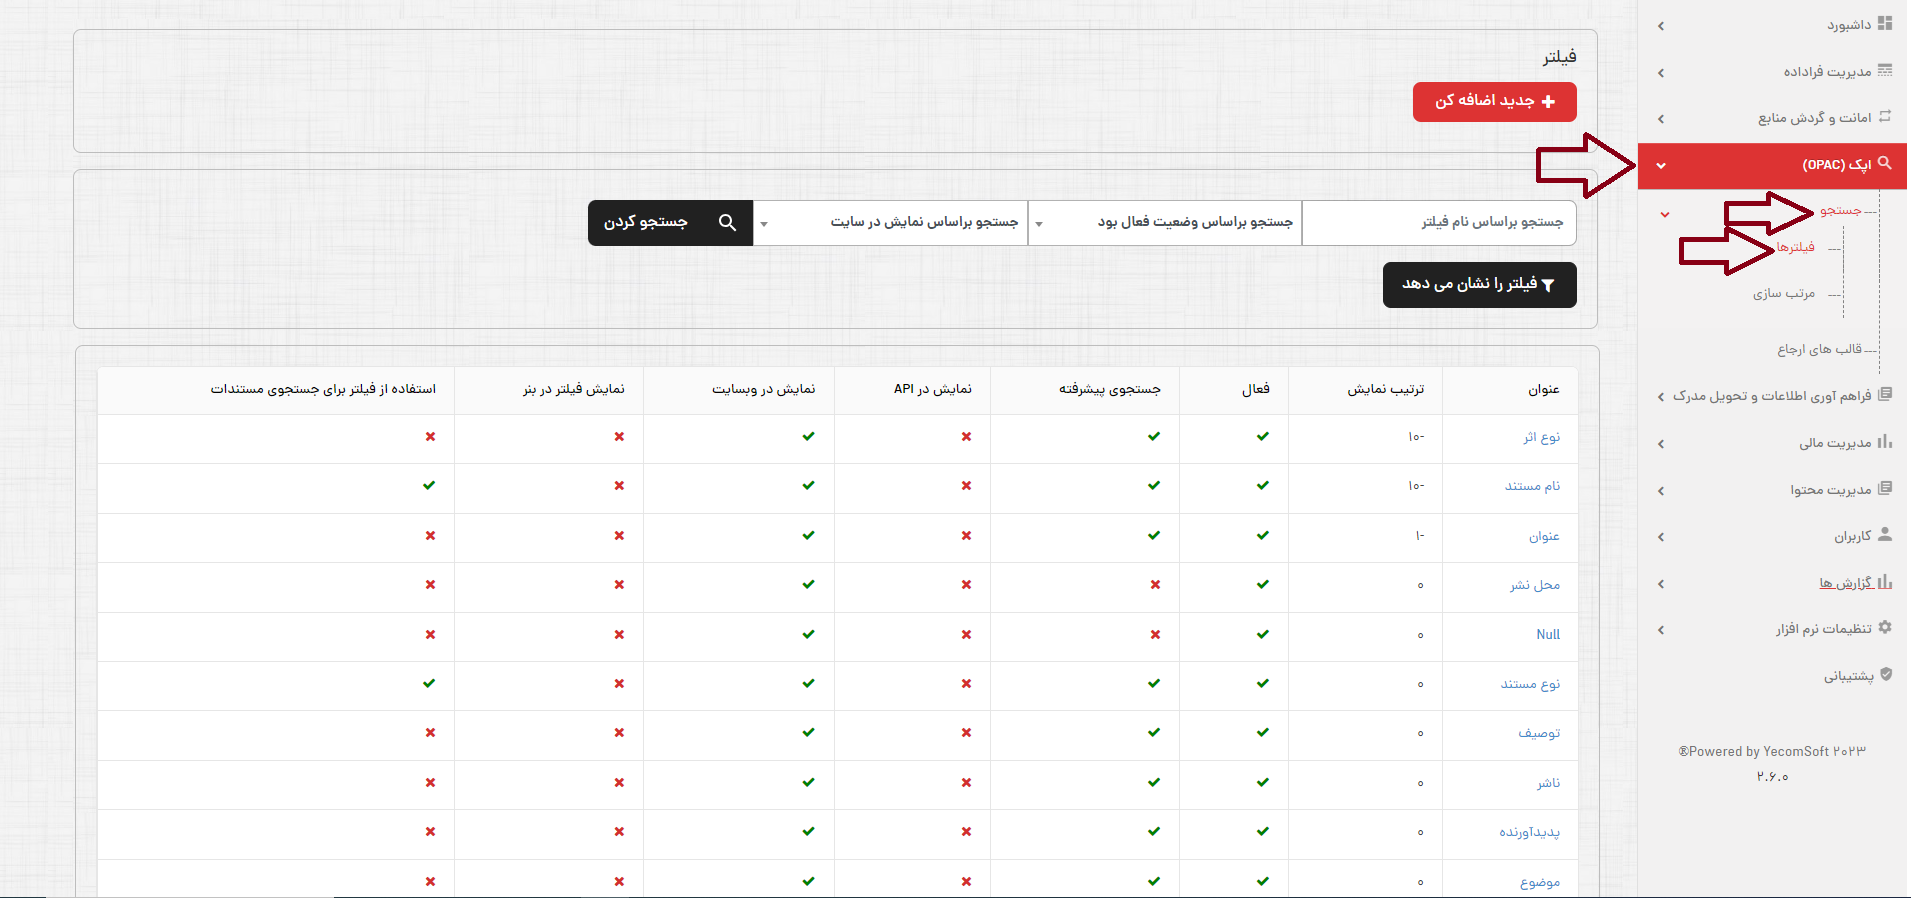Screen dimensions: 1911x898
Task: Select the قالب های ارجاع menu item
Action: [x=1819, y=350]
